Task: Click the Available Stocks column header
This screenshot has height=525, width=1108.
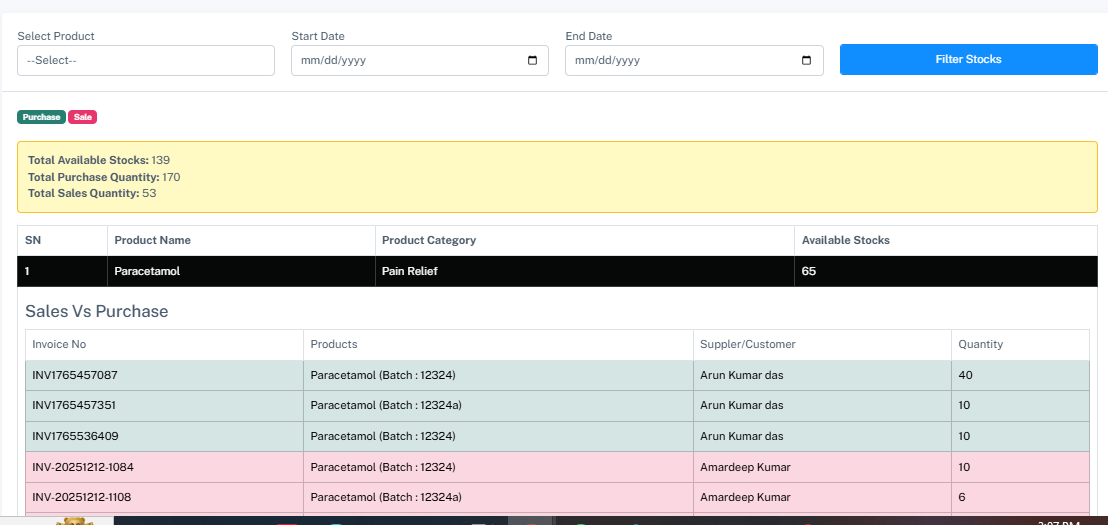Action: (845, 240)
